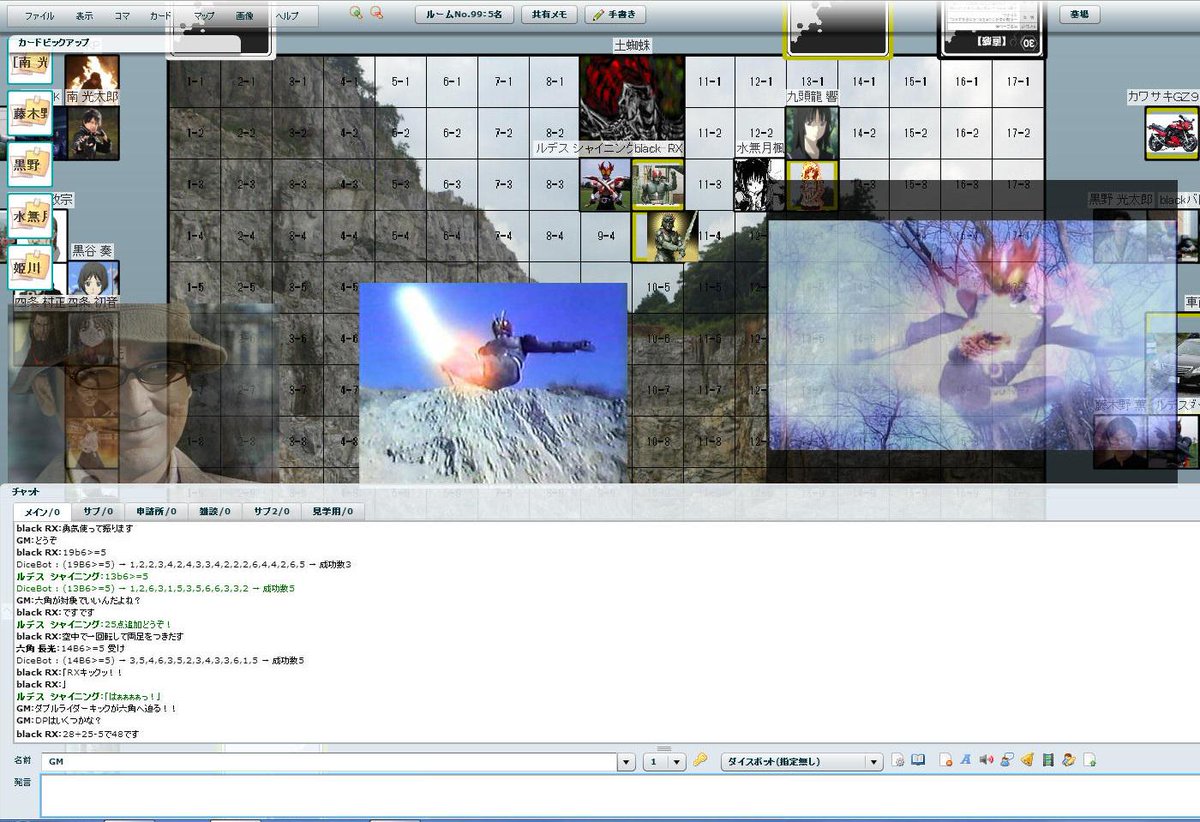
Task: Click the page with red dot icon
Action: (946, 761)
